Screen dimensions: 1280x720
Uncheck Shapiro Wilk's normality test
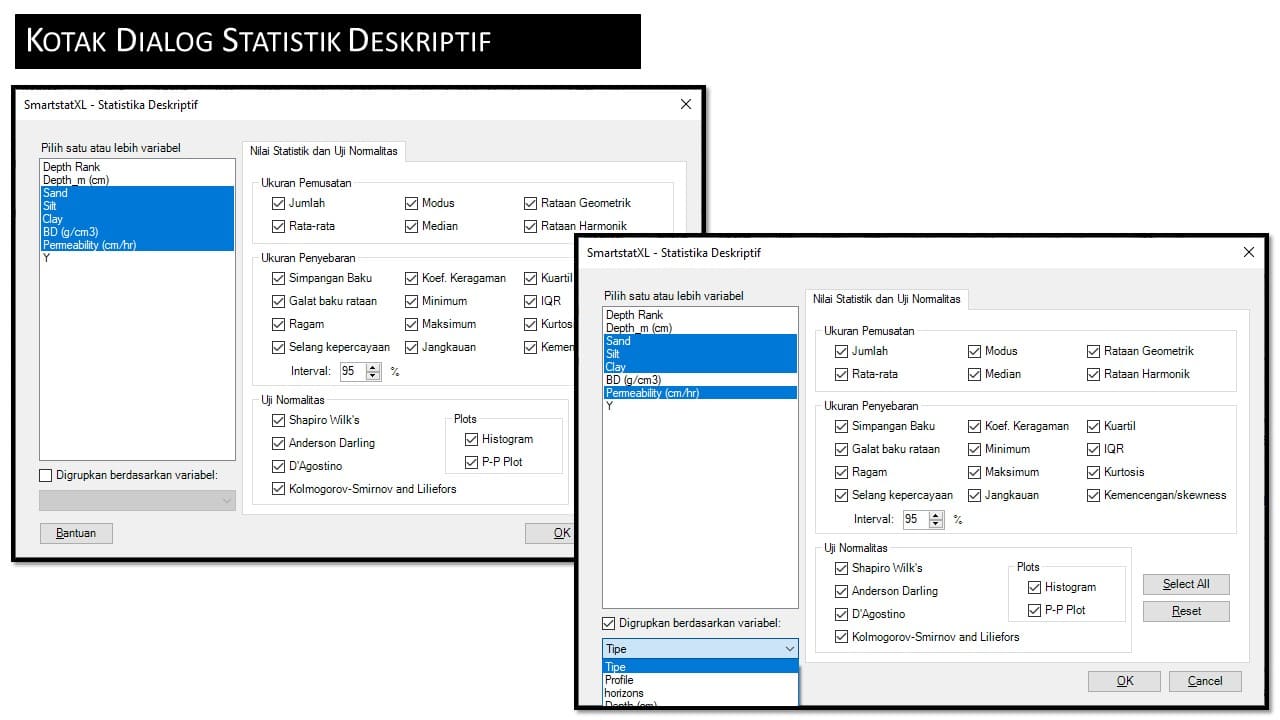(842, 567)
